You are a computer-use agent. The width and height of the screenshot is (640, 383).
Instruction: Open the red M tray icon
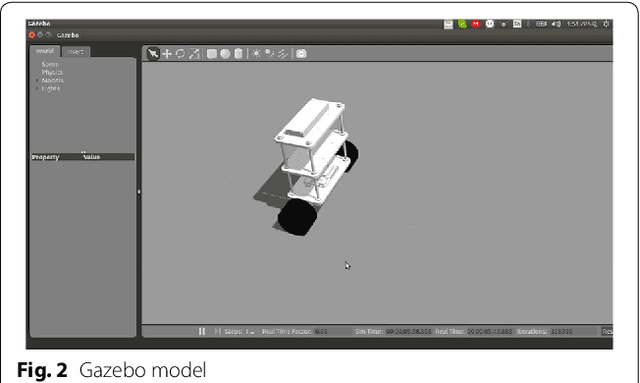(x=476, y=24)
